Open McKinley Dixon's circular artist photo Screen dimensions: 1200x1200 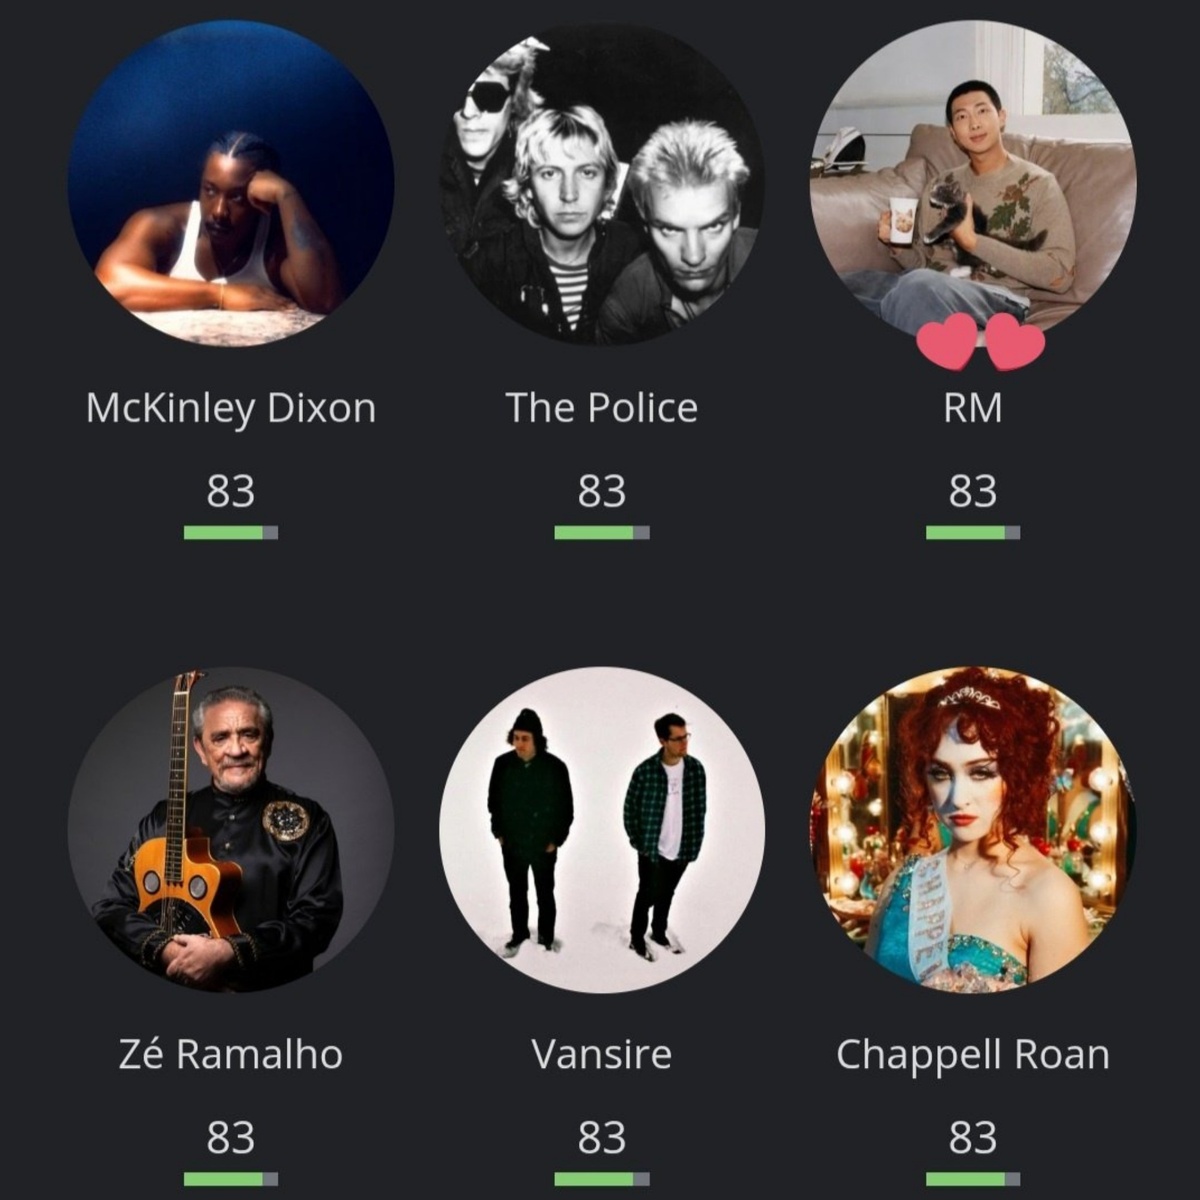pos(231,183)
